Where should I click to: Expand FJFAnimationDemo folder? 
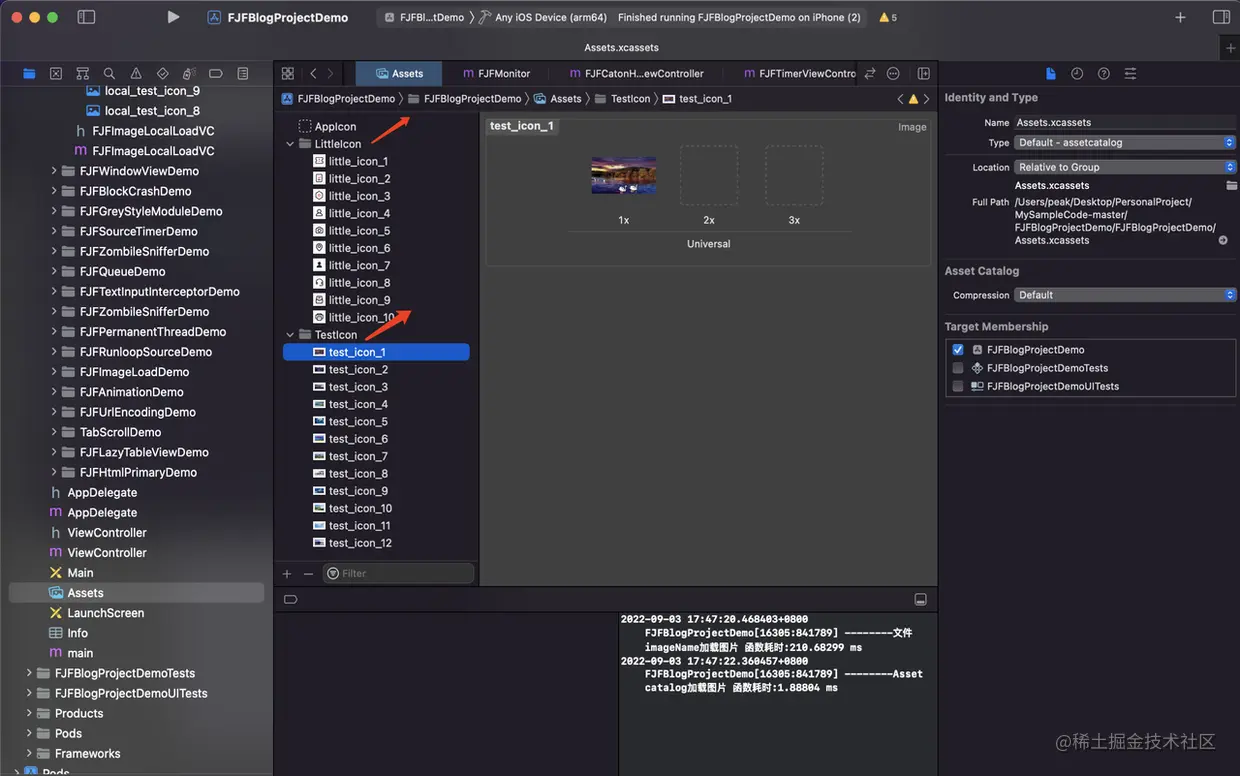pyautogui.click(x=54, y=392)
